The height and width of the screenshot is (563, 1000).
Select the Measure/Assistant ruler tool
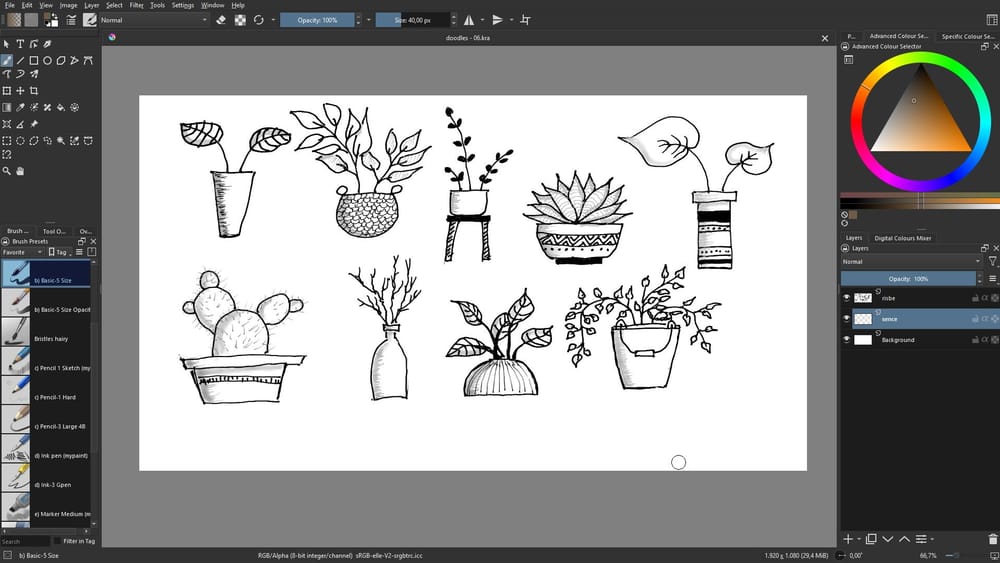pyautogui.click(x=20, y=124)
